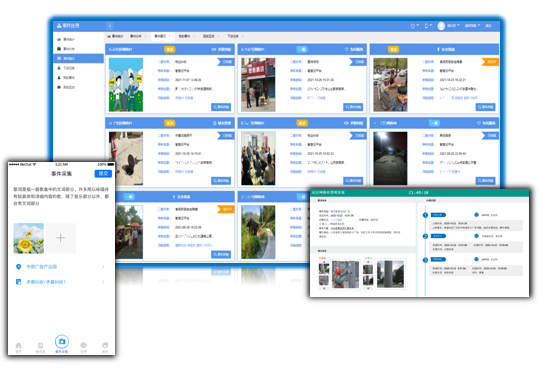Select the highlighted third item in left sidebar

[x=79, y=58]
